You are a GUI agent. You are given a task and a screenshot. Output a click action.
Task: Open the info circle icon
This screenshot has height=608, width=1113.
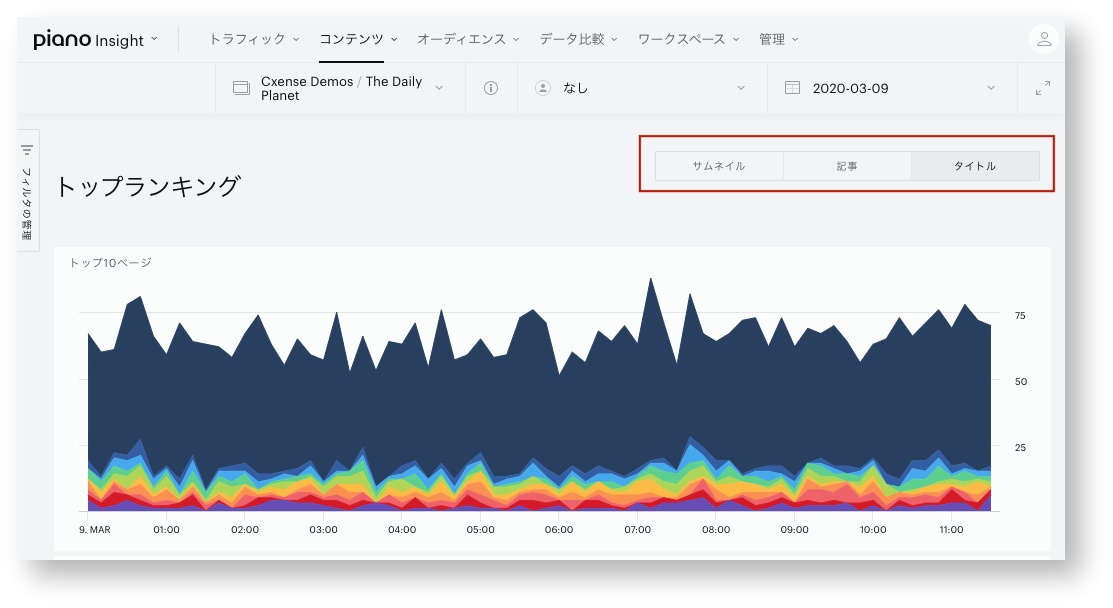pyautogui.click(x=490, y=88)
